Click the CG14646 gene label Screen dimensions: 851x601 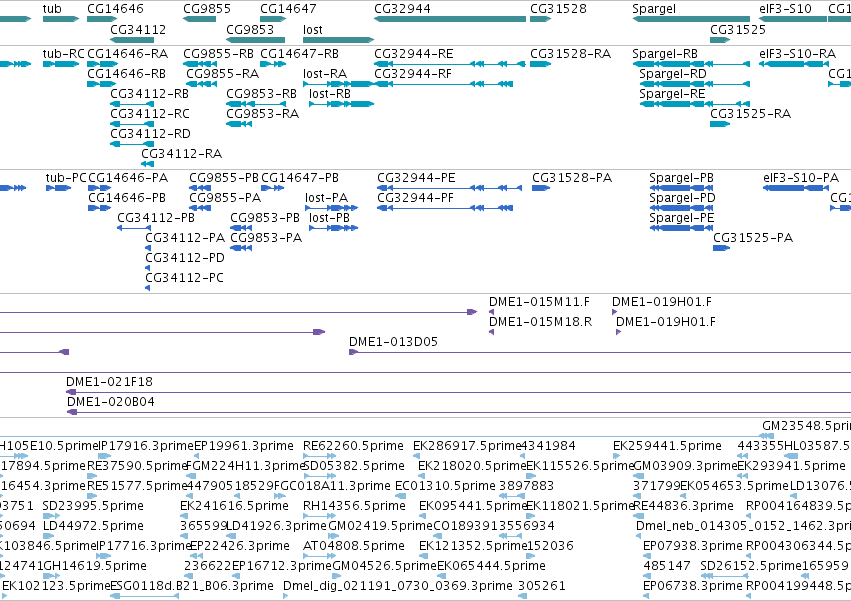pyautogui.click(x=115, y=9)
